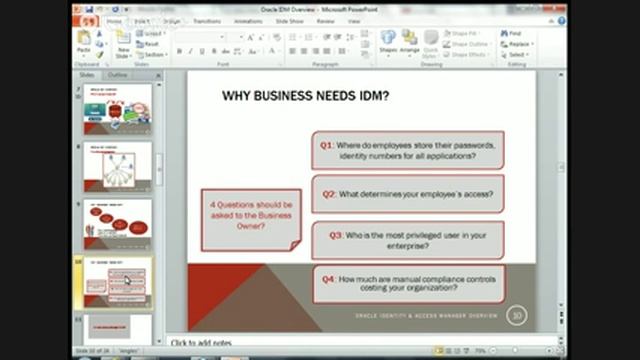Screen dimensions: 640x360
Task: Save the presentation with the floppy disk icon
Action: (89, 9)
